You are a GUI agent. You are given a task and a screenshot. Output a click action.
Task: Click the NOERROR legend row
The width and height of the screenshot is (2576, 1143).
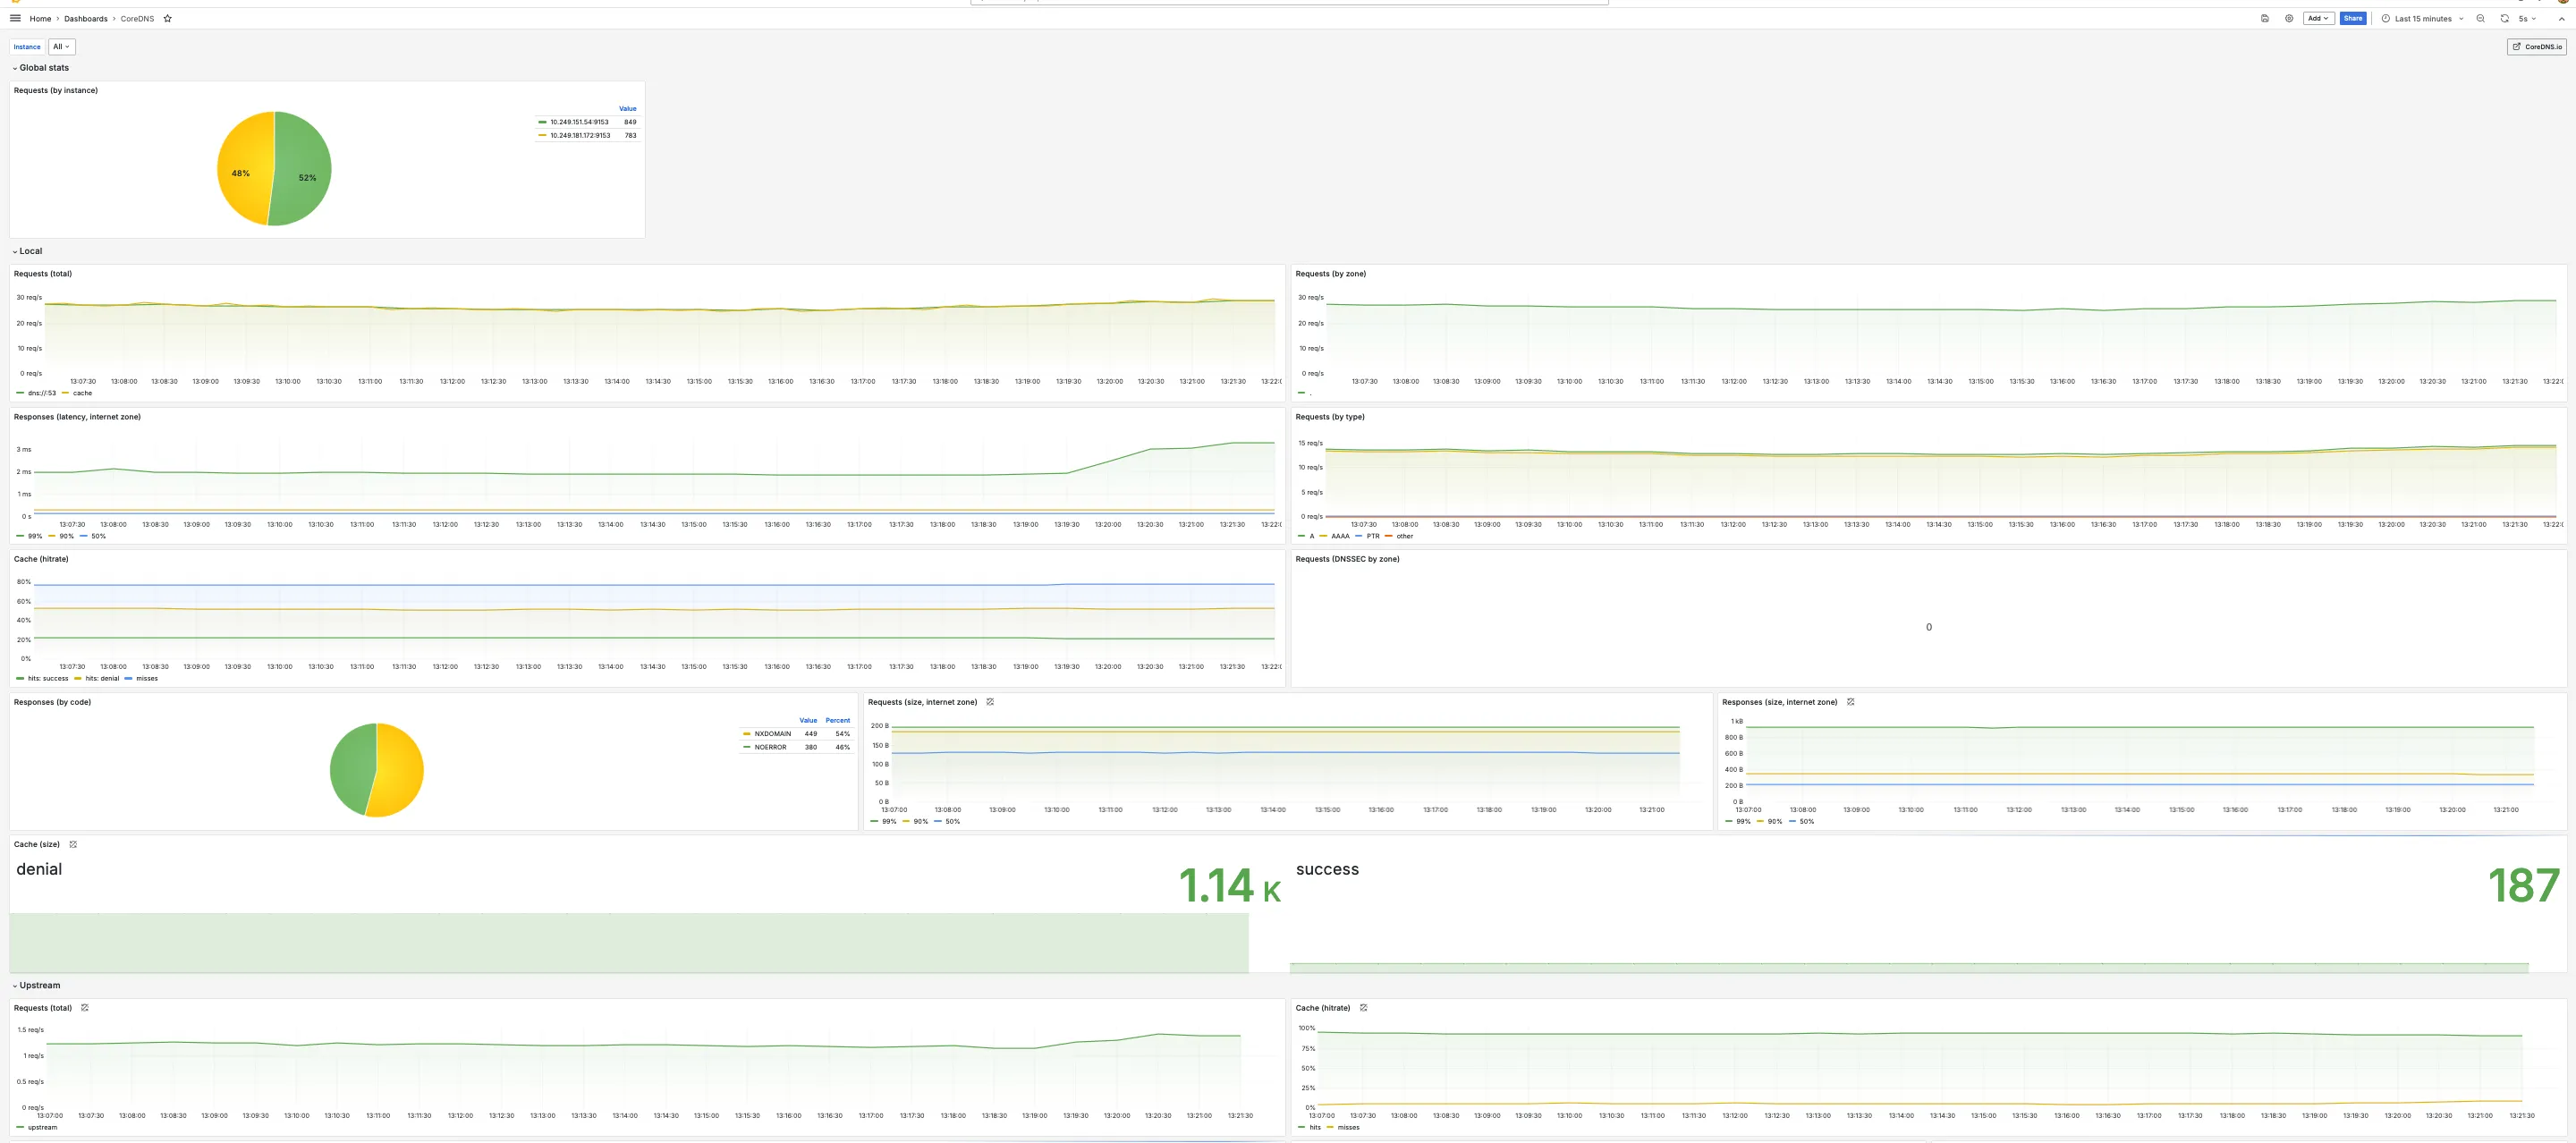tap(797, 747)
